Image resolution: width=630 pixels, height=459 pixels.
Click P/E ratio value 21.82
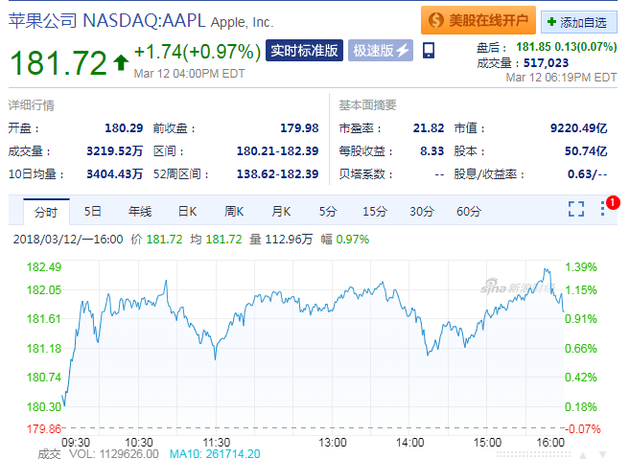point(428,128)
